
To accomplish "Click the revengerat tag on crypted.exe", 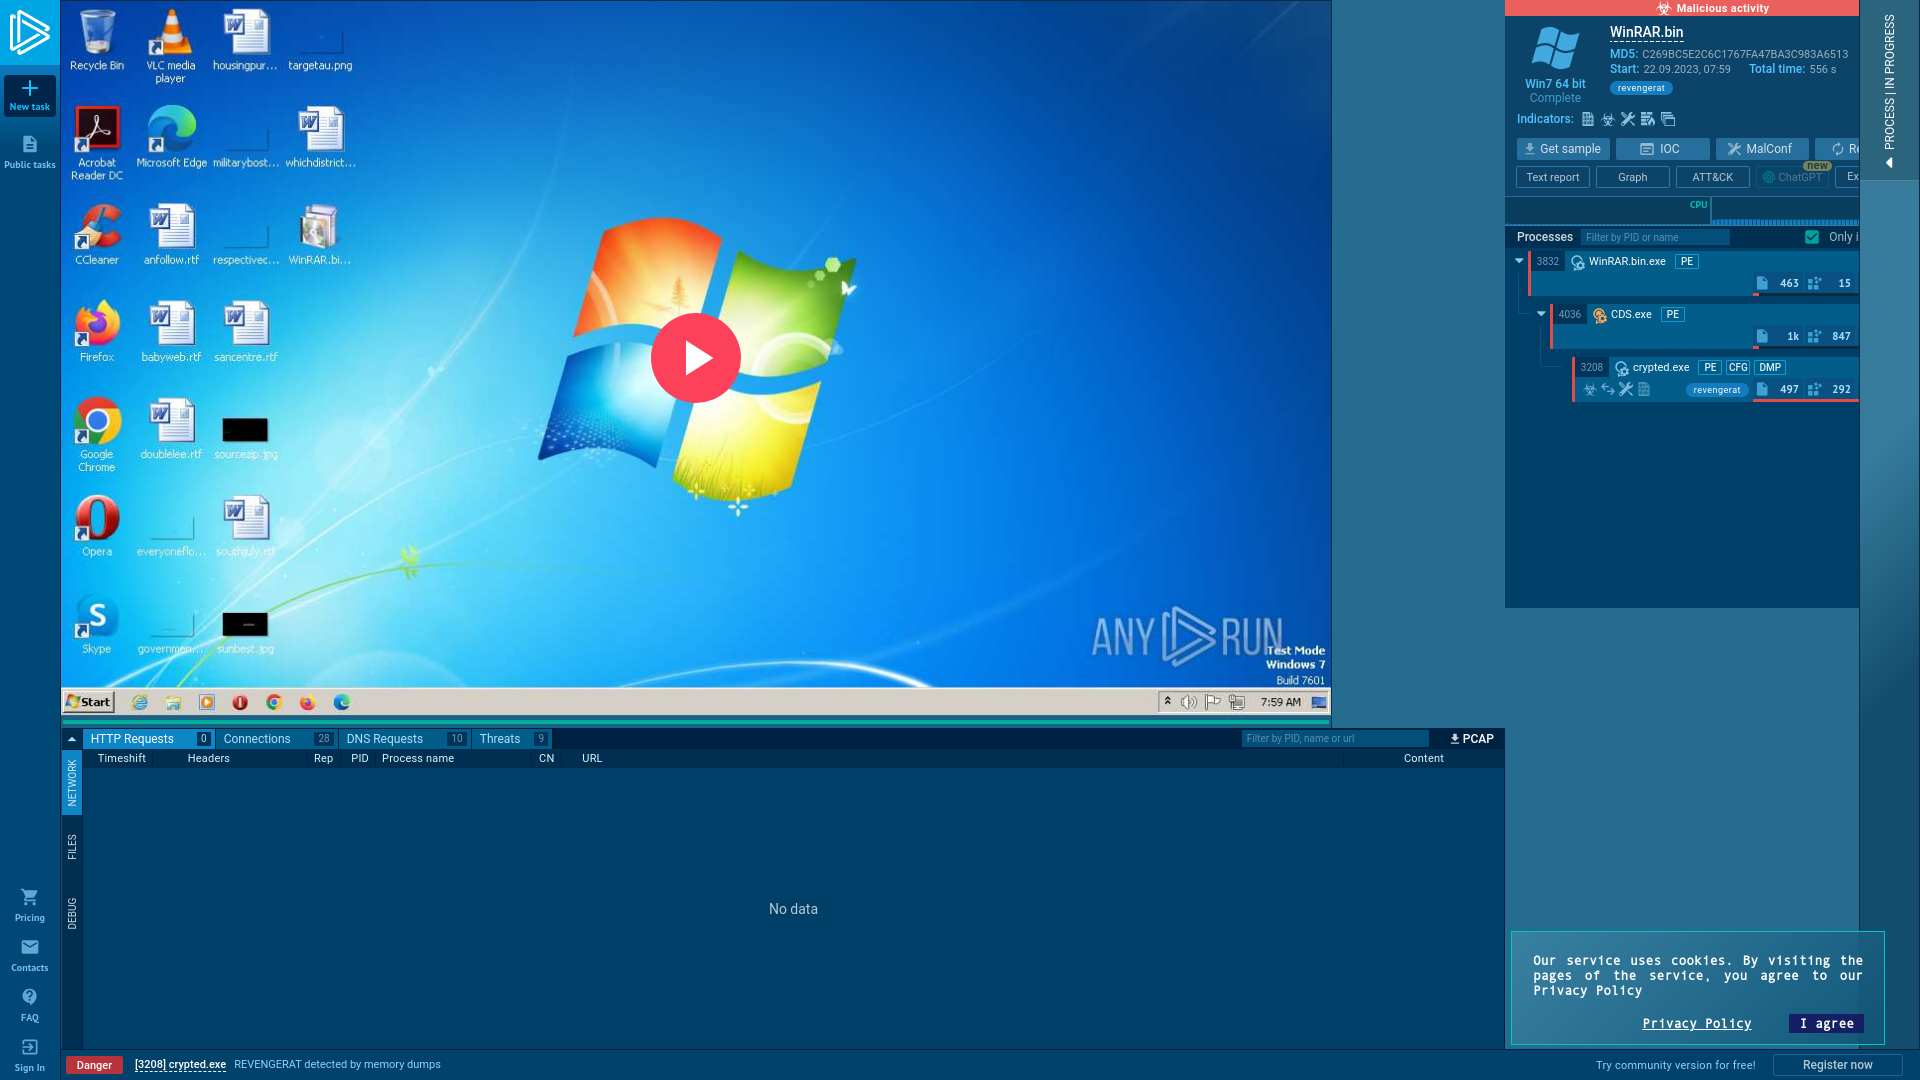I will click(x=1717, y=390).
